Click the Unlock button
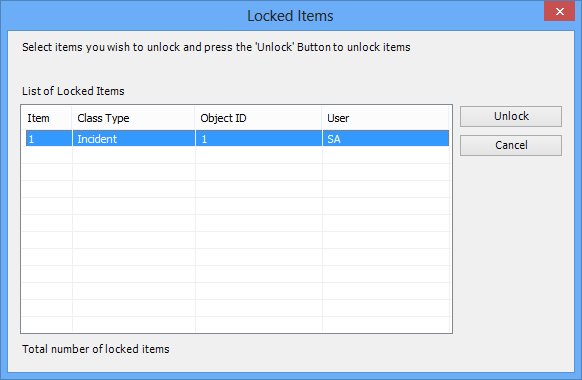 511,117
